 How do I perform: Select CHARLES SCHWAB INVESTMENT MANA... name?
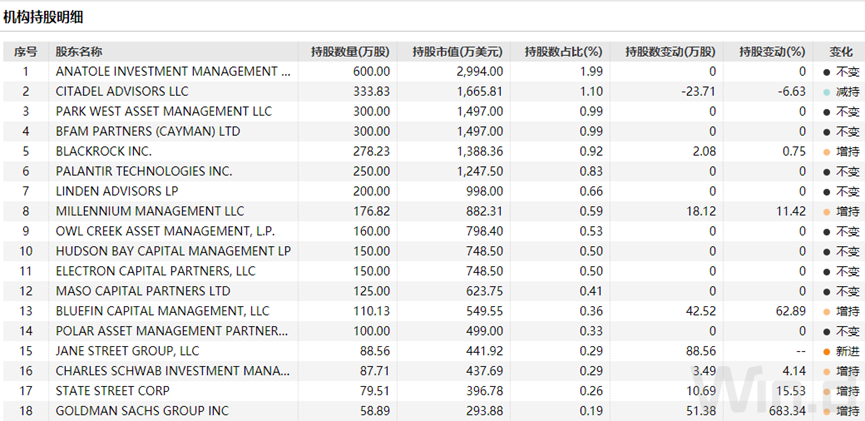click(x=172, y=371)
